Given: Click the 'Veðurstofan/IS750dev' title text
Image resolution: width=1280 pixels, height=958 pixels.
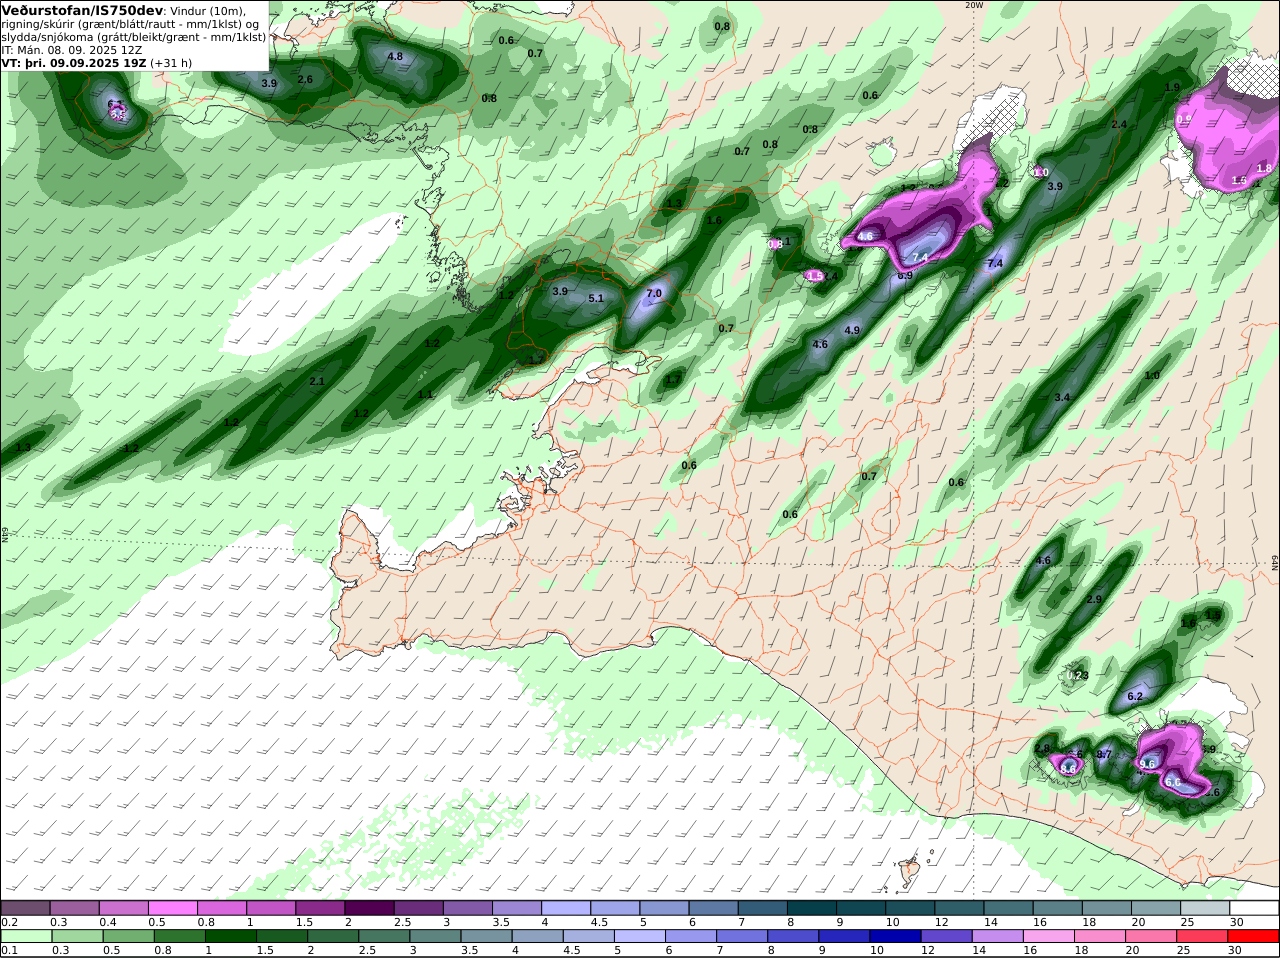Looking at the screenshot, I should click(x=82, y=9).
